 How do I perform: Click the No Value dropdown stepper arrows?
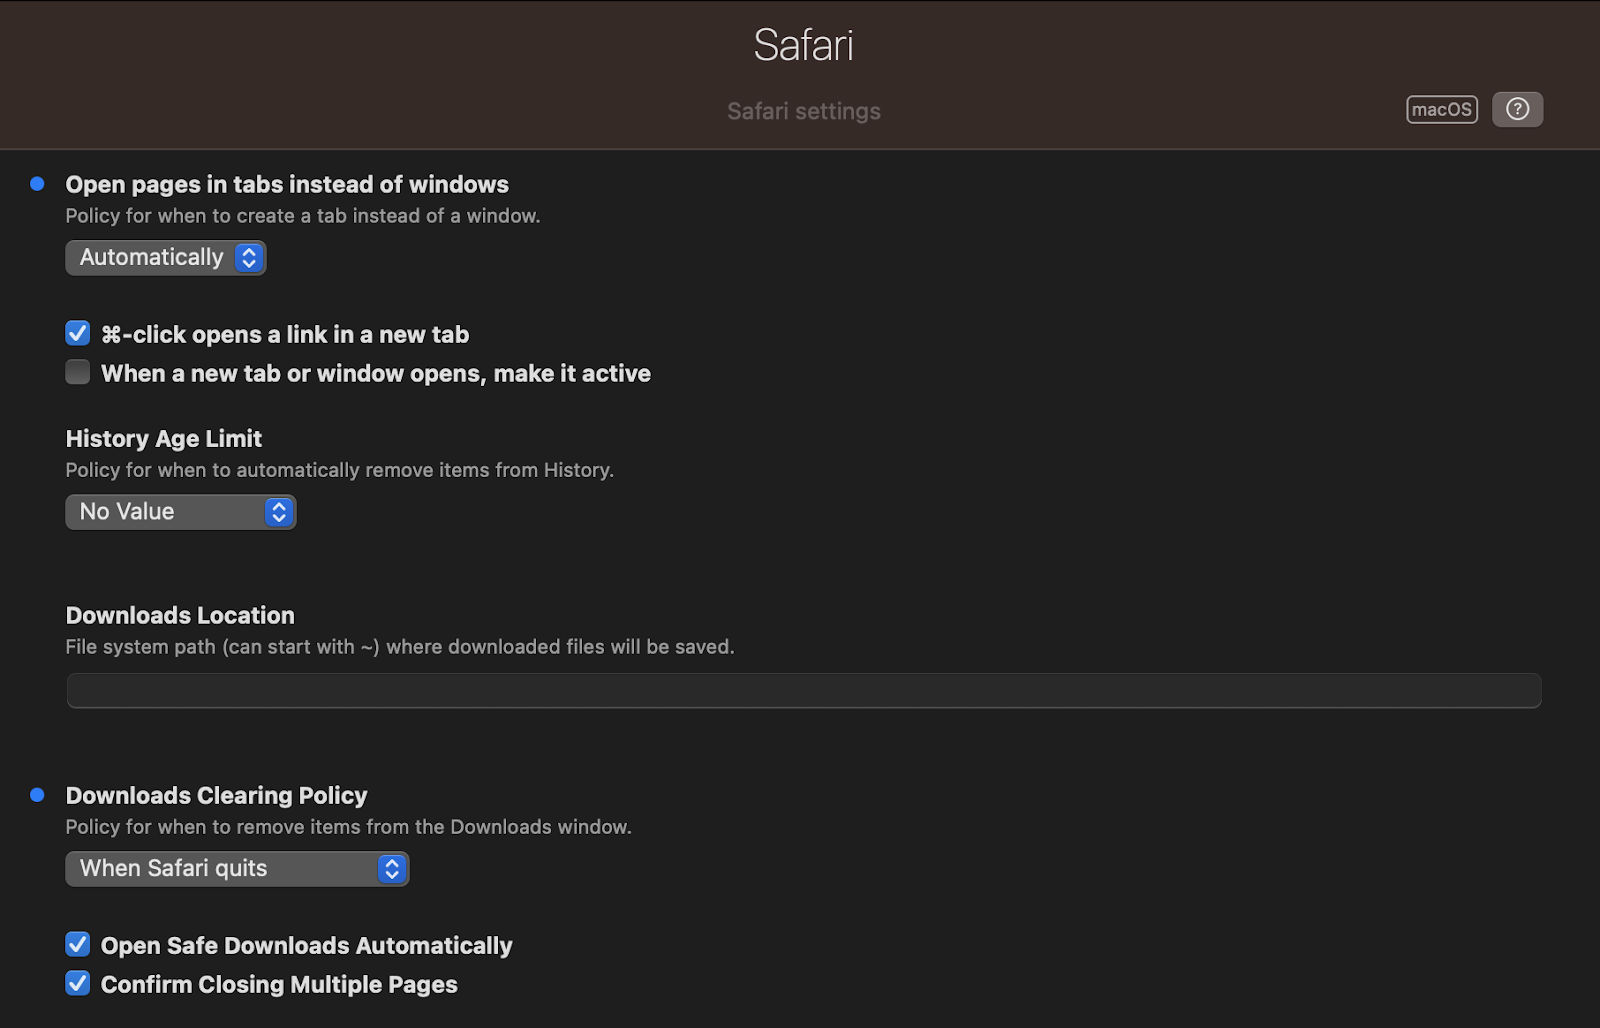pos(279,512)
